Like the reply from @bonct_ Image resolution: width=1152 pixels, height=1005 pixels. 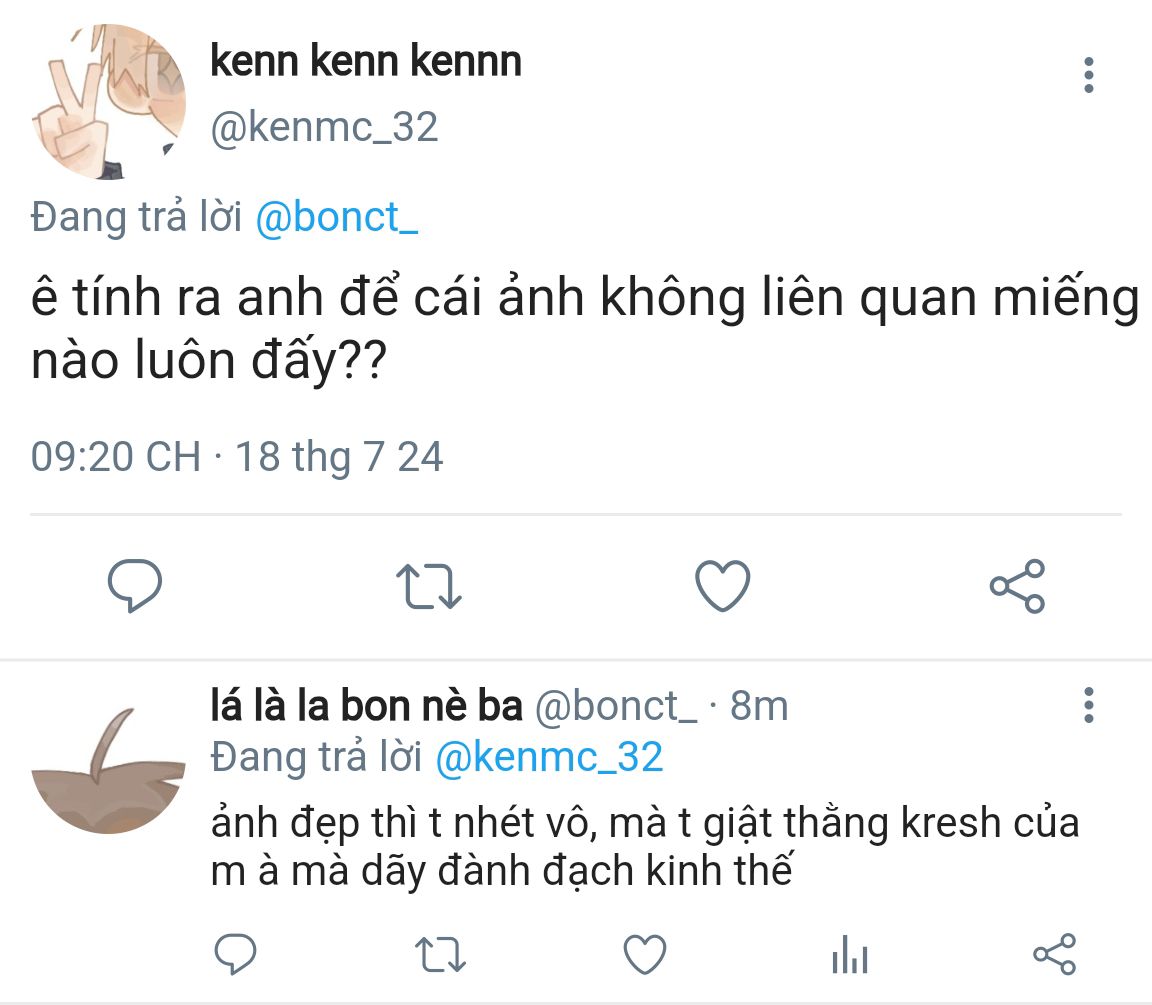645,954
